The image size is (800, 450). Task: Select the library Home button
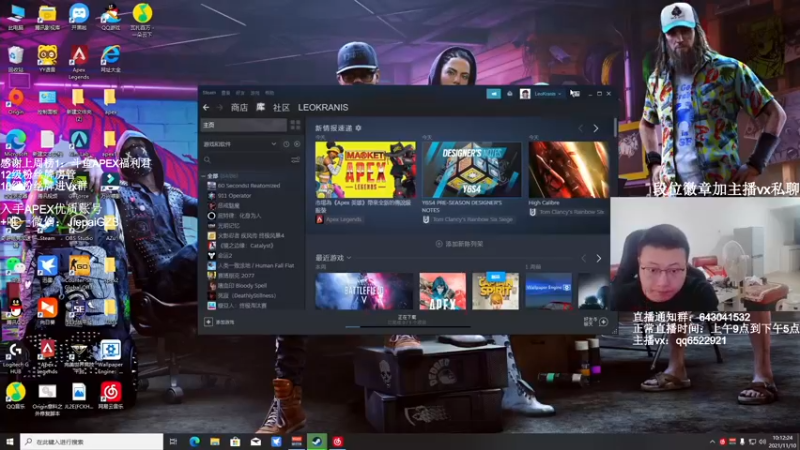(x=243, y=125)
